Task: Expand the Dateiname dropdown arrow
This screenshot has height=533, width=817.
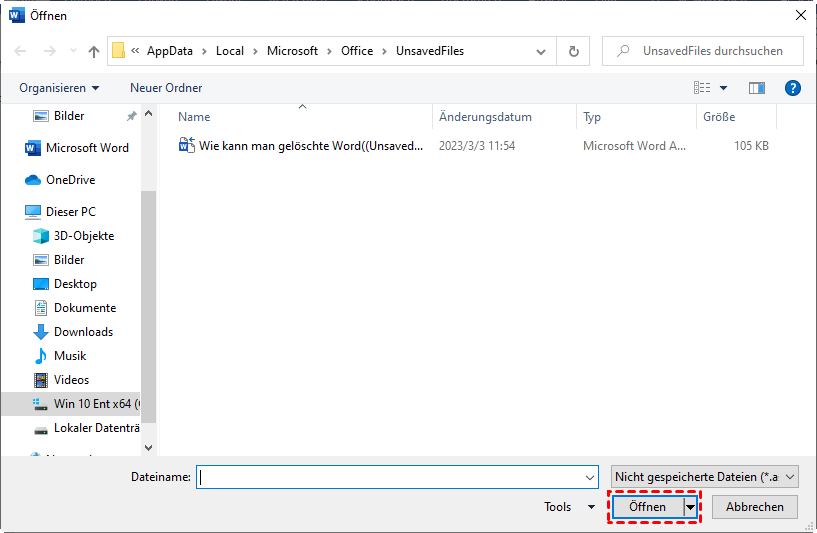Action: 590,477
